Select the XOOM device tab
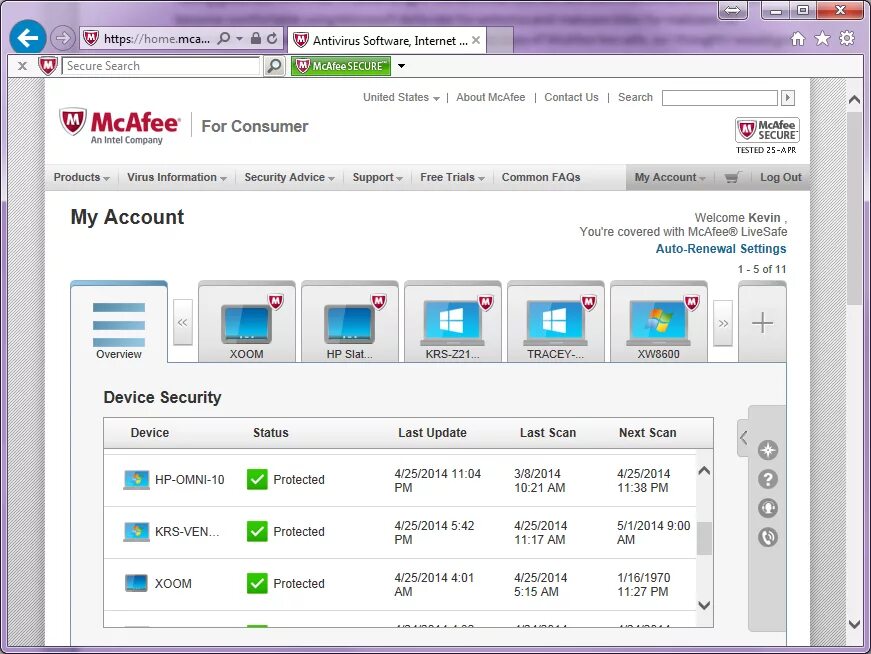Image resolution: width=871 pixels, height=654 pixels. tap(247, 322)
